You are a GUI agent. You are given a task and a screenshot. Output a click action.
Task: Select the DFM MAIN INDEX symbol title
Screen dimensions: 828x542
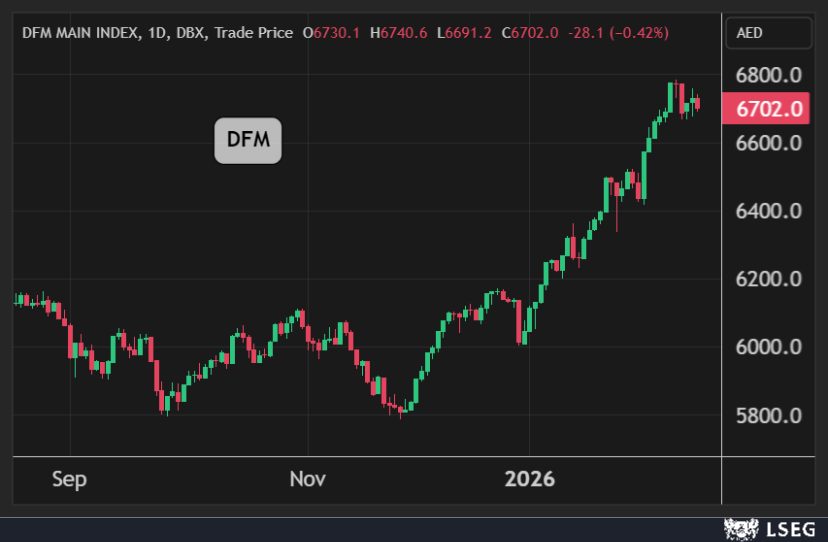78,33
